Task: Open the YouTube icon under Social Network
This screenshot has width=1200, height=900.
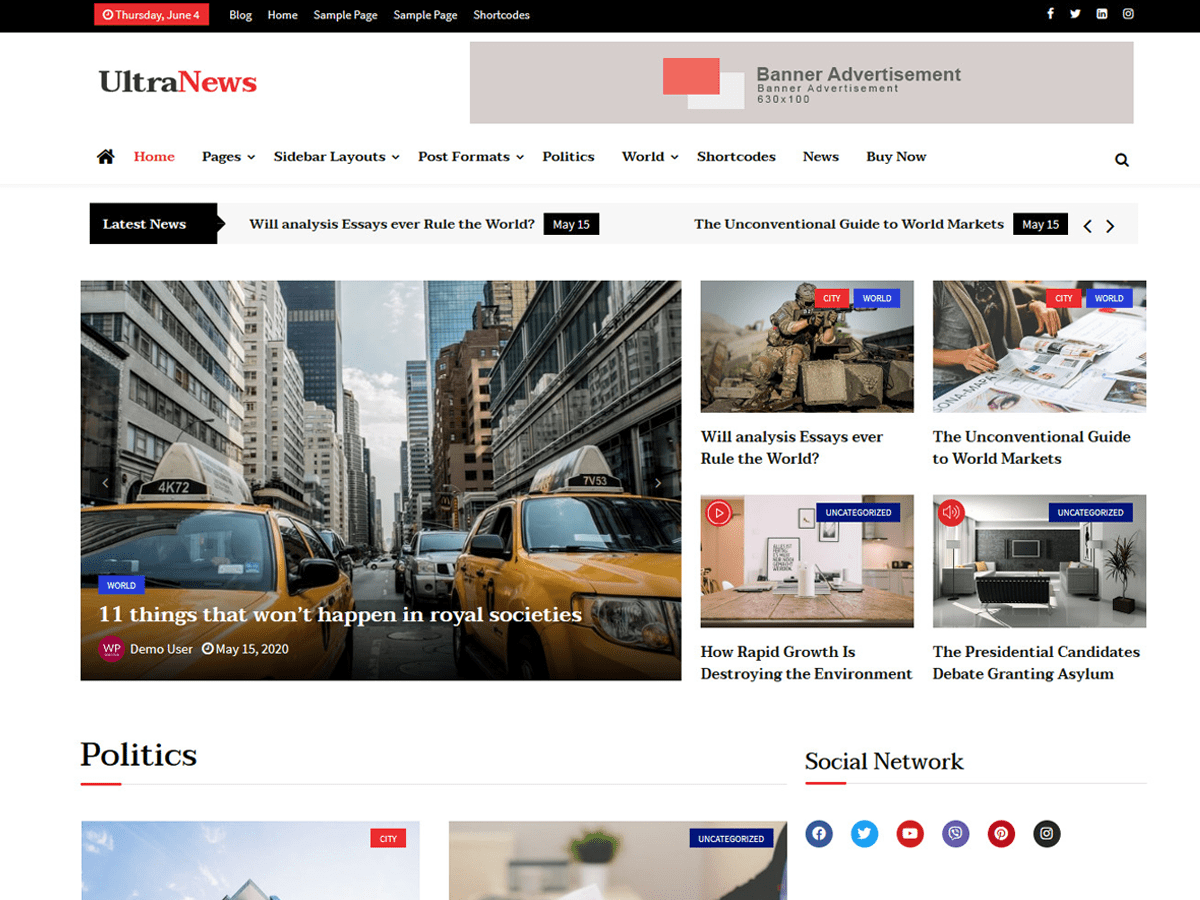Action: [910, 833]
